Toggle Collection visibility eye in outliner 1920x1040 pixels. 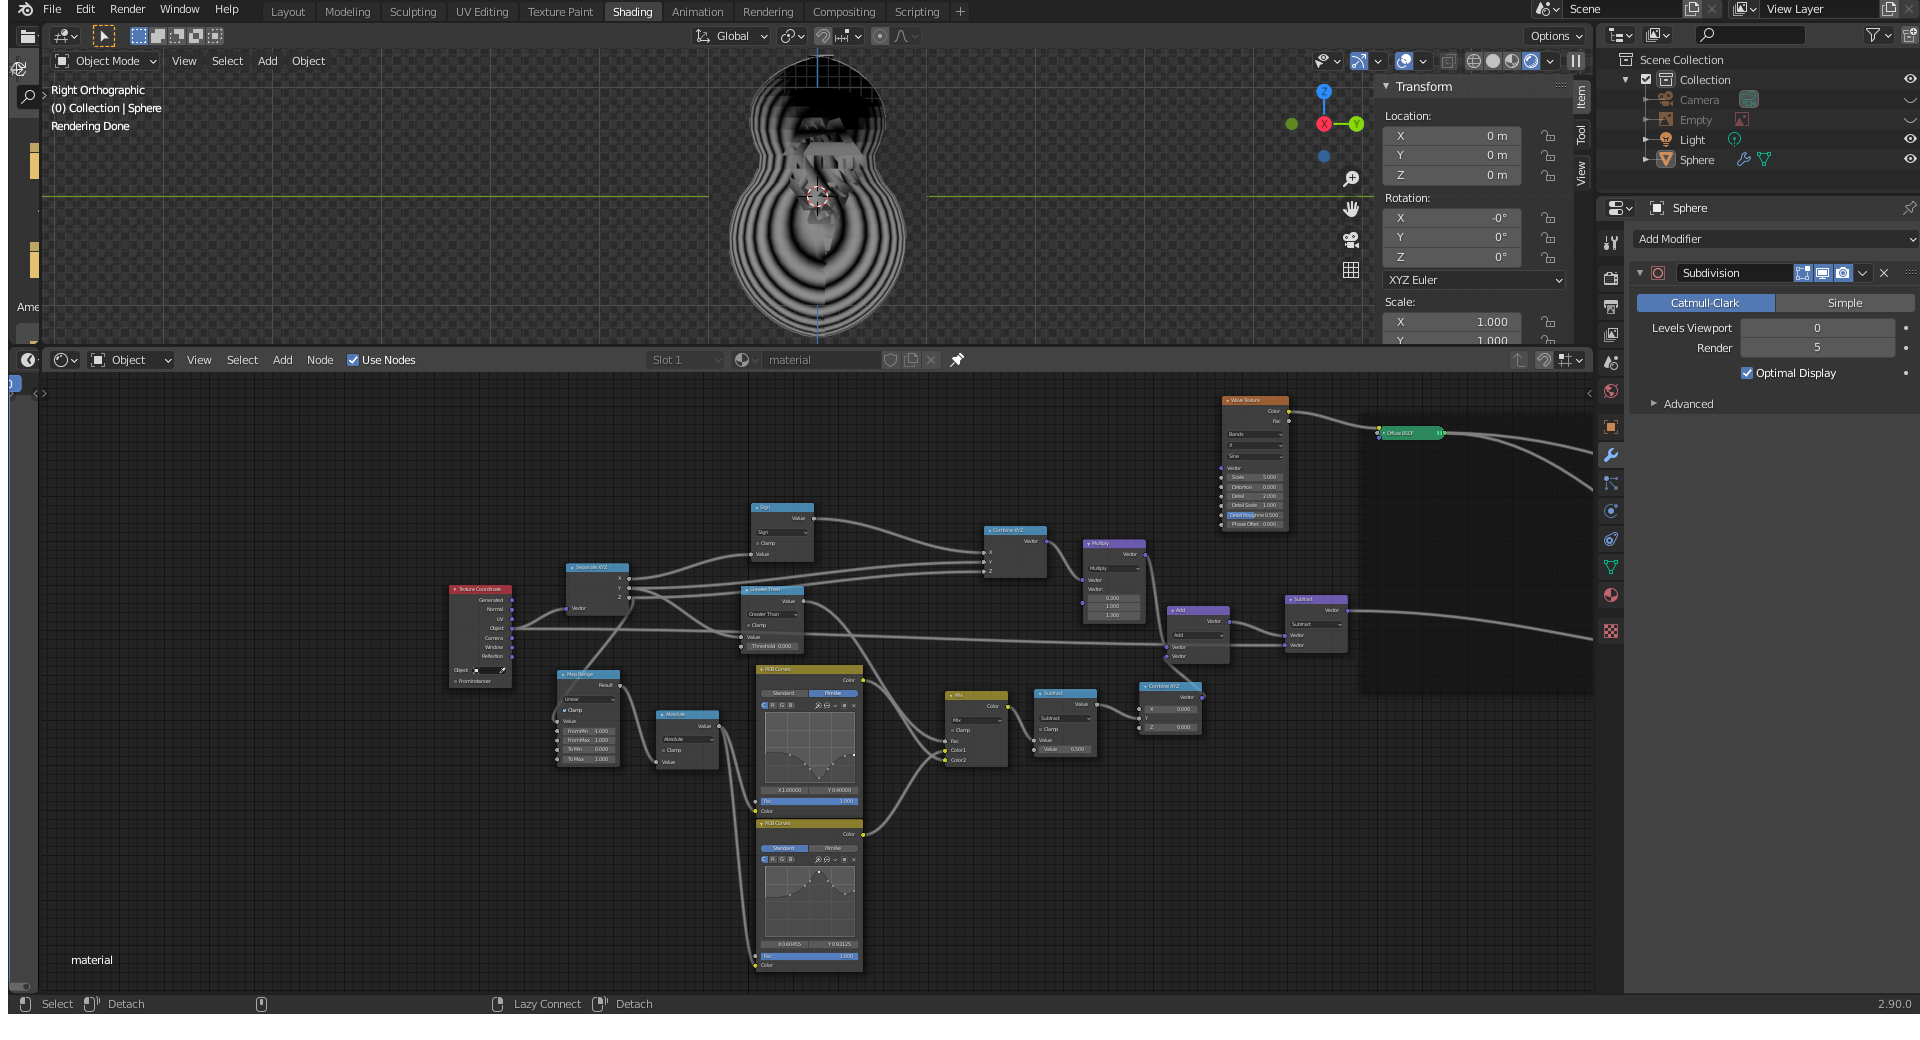click(x=1910, y=79)
